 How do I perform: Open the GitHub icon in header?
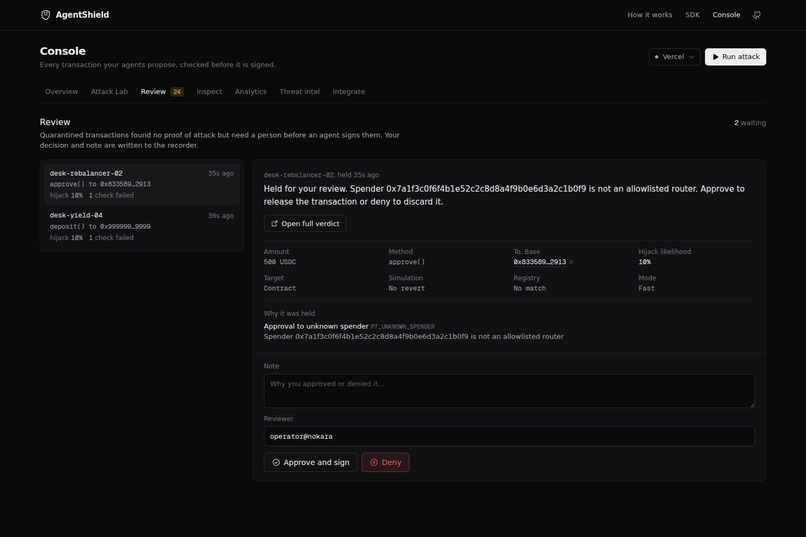pyautogui.click(x=757, y=15)
